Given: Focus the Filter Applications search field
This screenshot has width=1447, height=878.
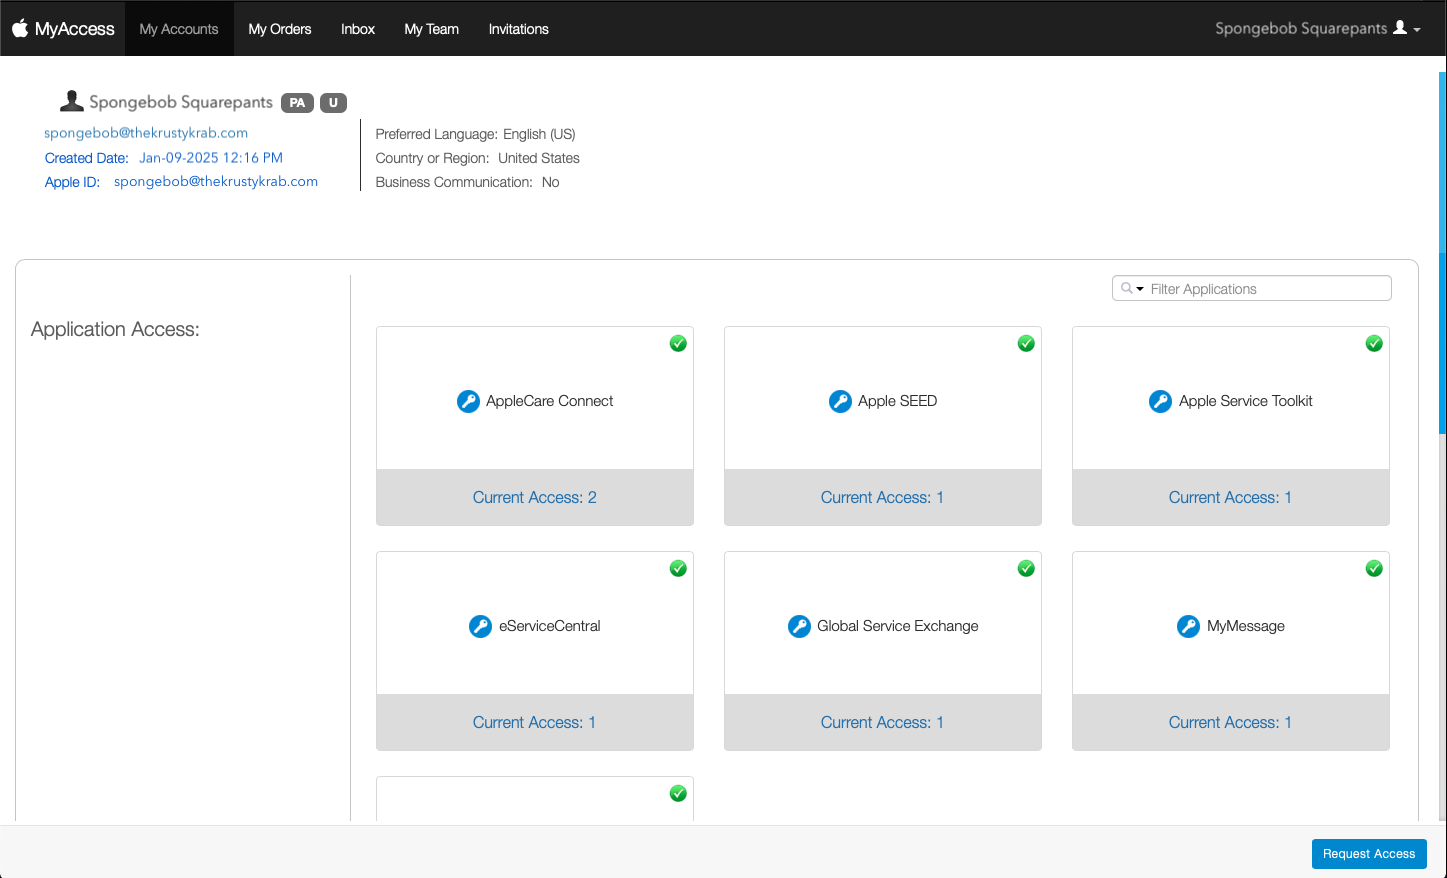Looking at the screenshot, I should [1252, 288].
